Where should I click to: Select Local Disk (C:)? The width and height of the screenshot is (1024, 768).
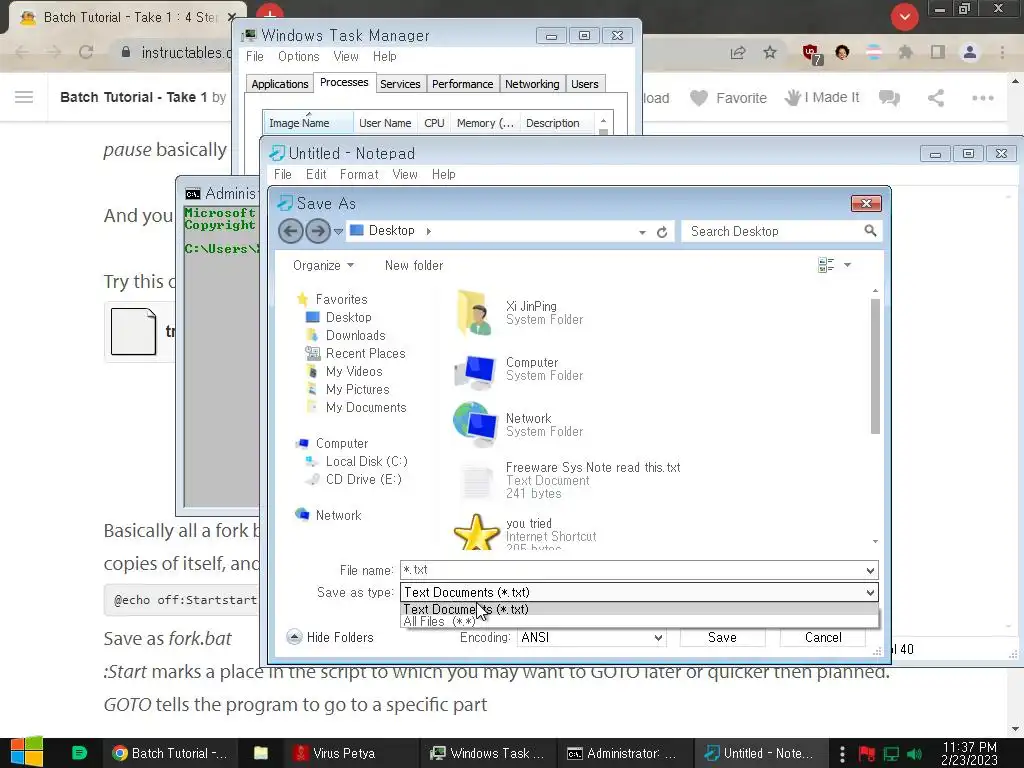[x=366, y=461]
